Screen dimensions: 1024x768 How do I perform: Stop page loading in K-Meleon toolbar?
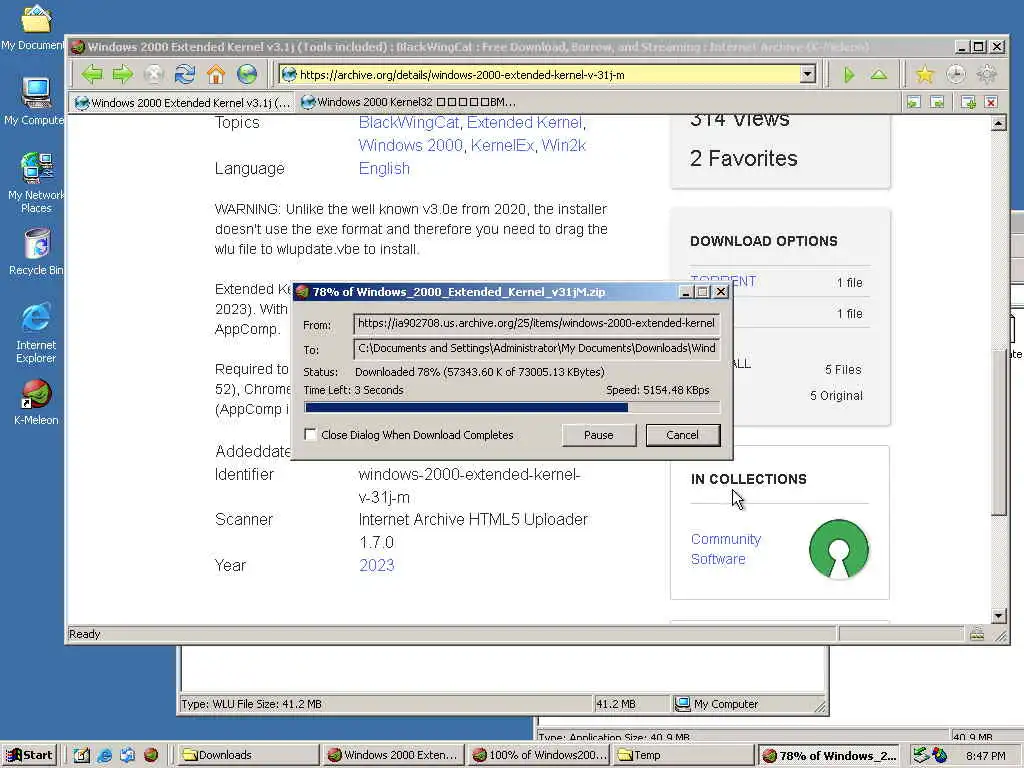[x=153, y=74]
